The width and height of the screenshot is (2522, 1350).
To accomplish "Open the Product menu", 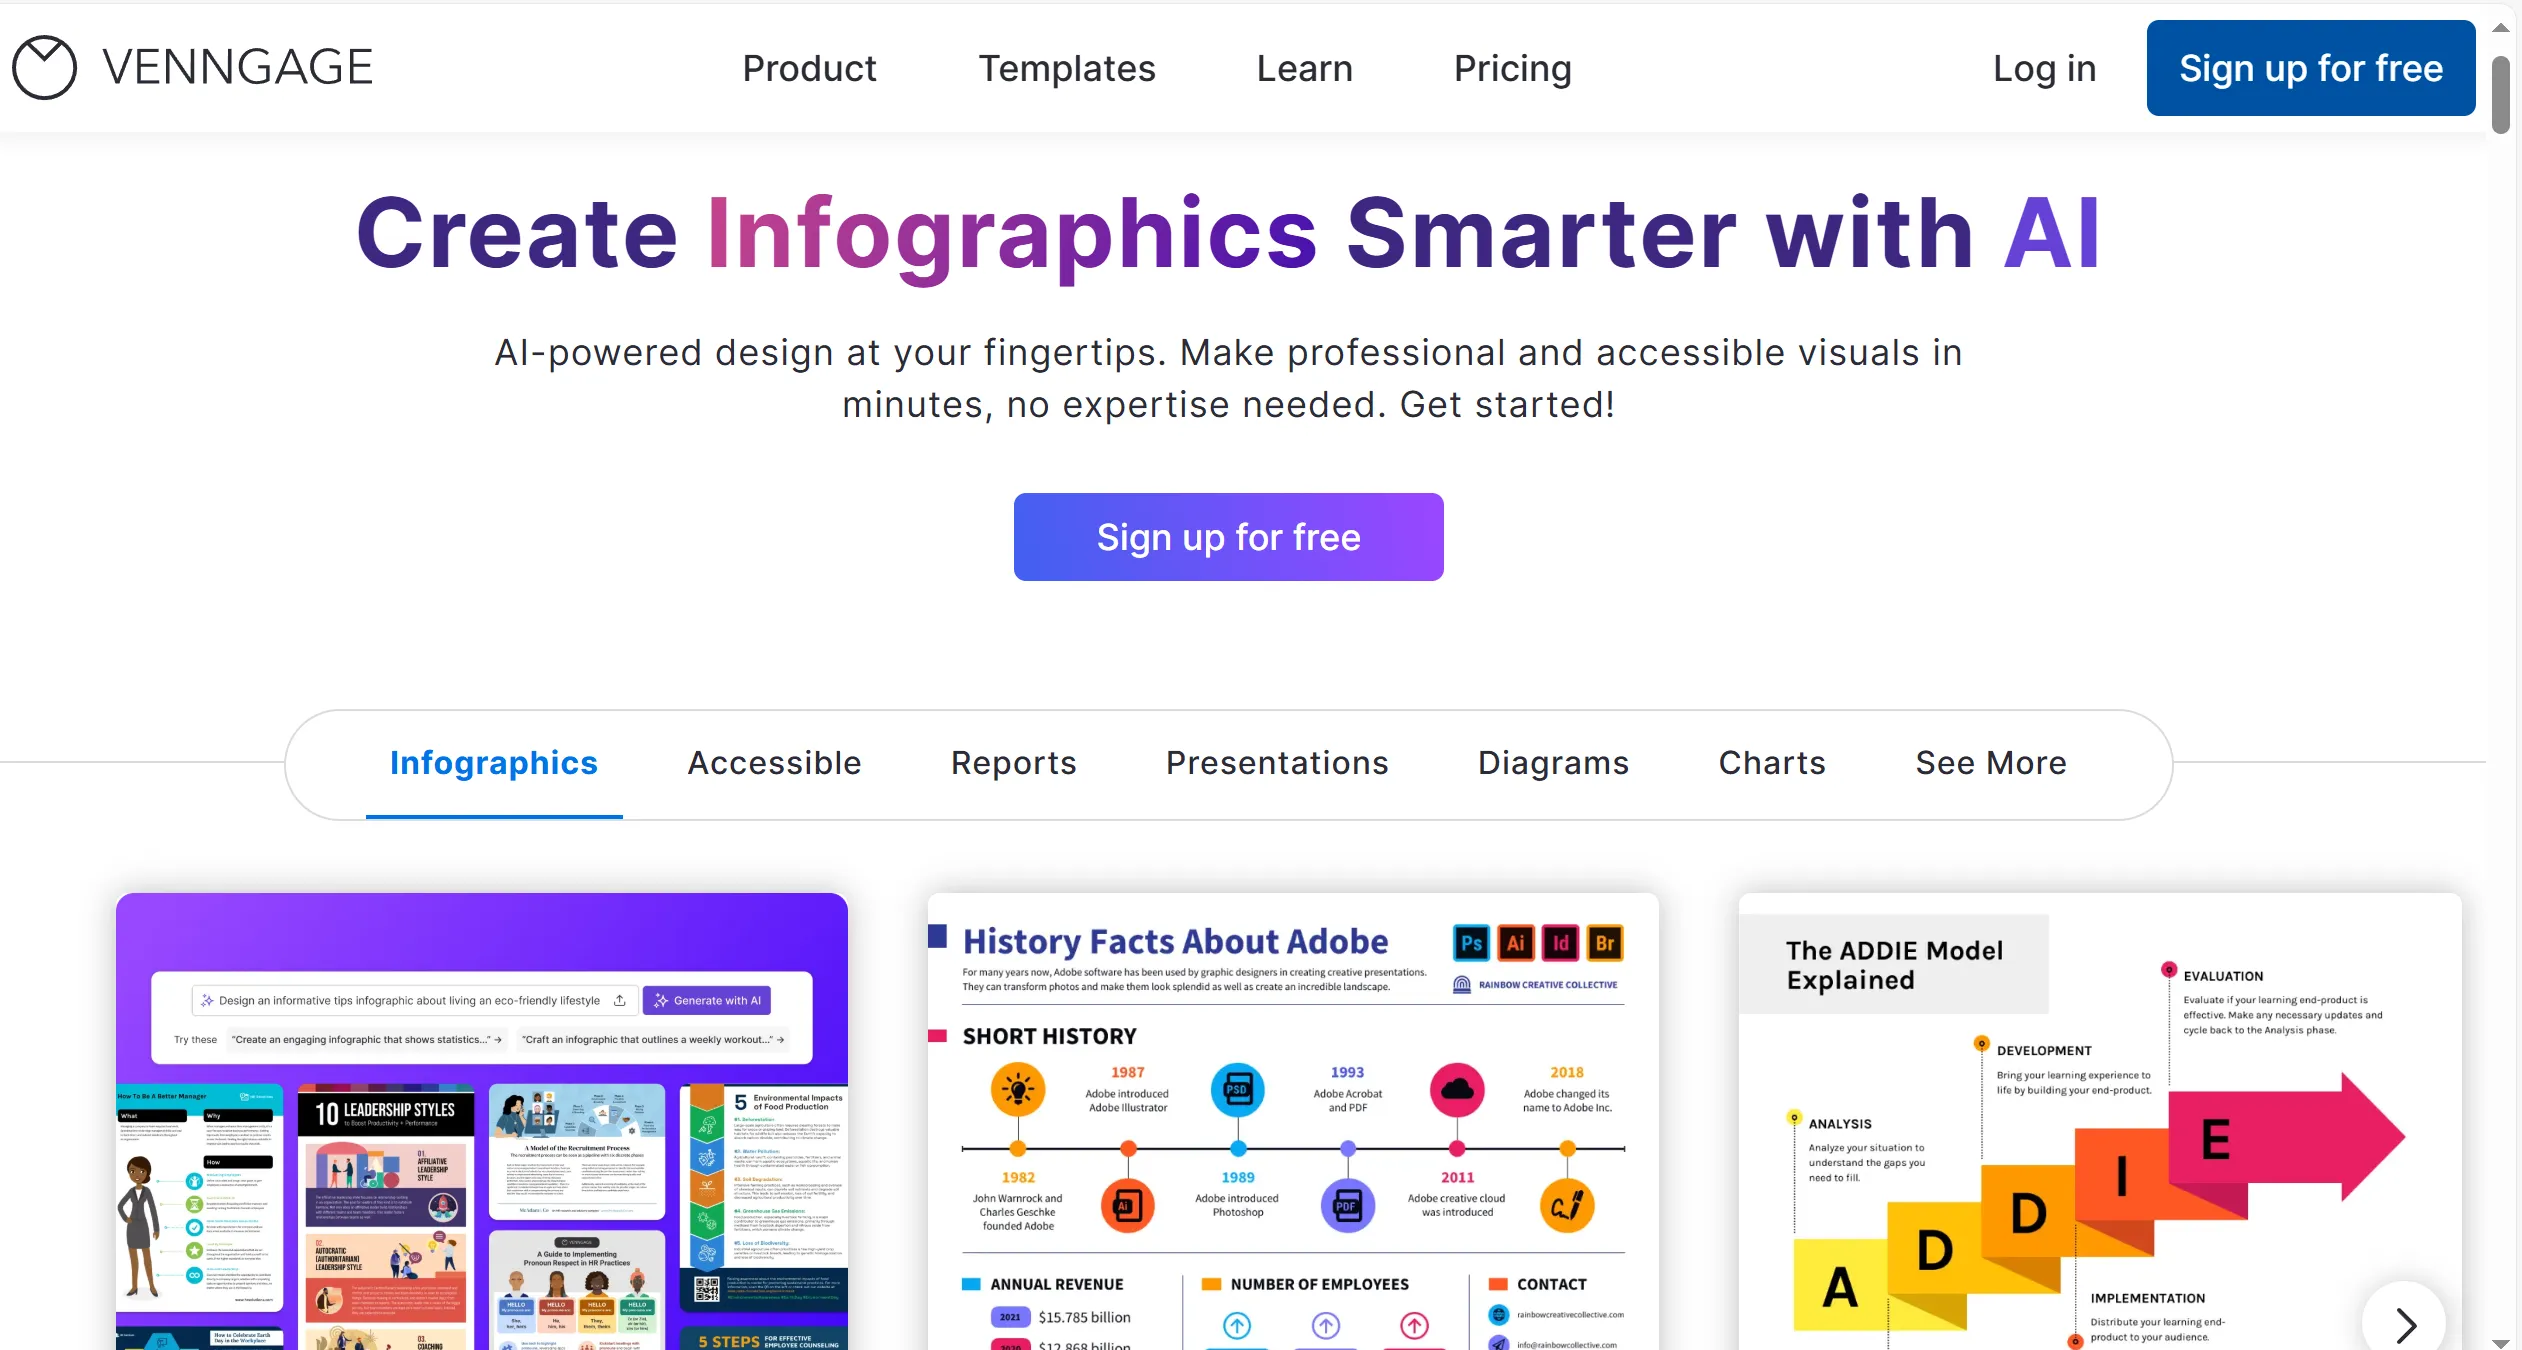I will tap(809, 68).
